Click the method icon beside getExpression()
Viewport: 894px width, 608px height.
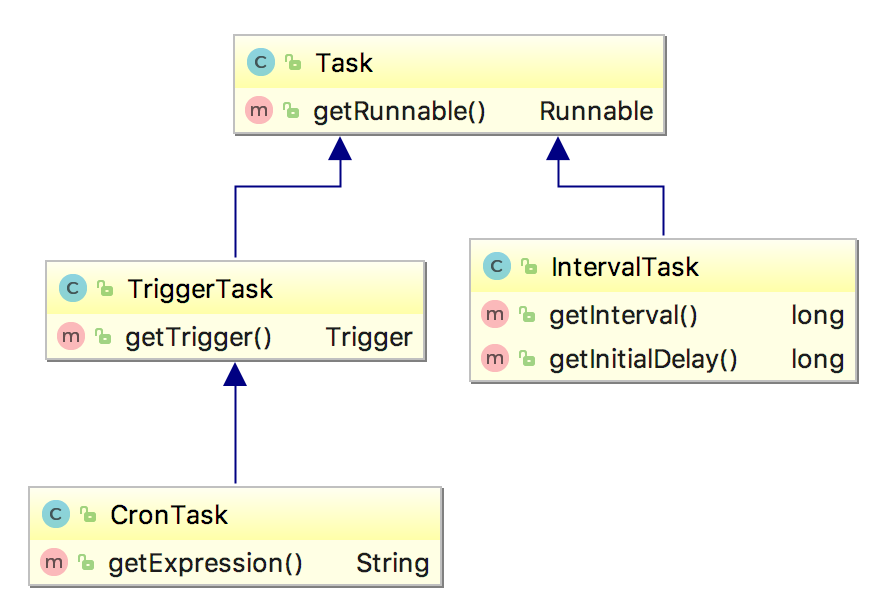pos(54,562)
